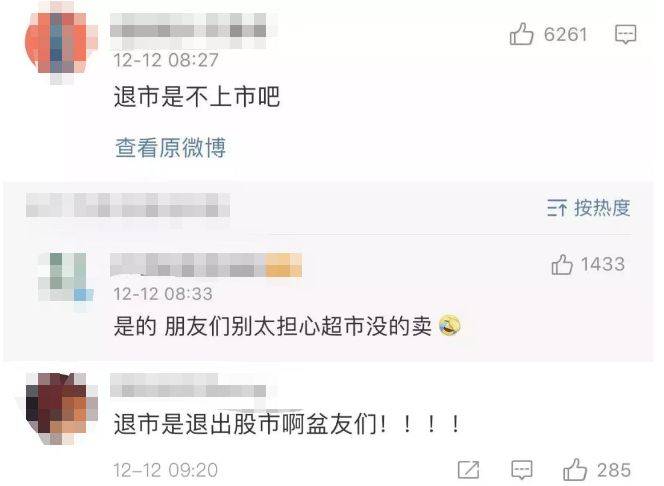The height and width of the screenshot is (486, 664).
Task: Change sort order via 按热度
Action: (x=602, y=208)
